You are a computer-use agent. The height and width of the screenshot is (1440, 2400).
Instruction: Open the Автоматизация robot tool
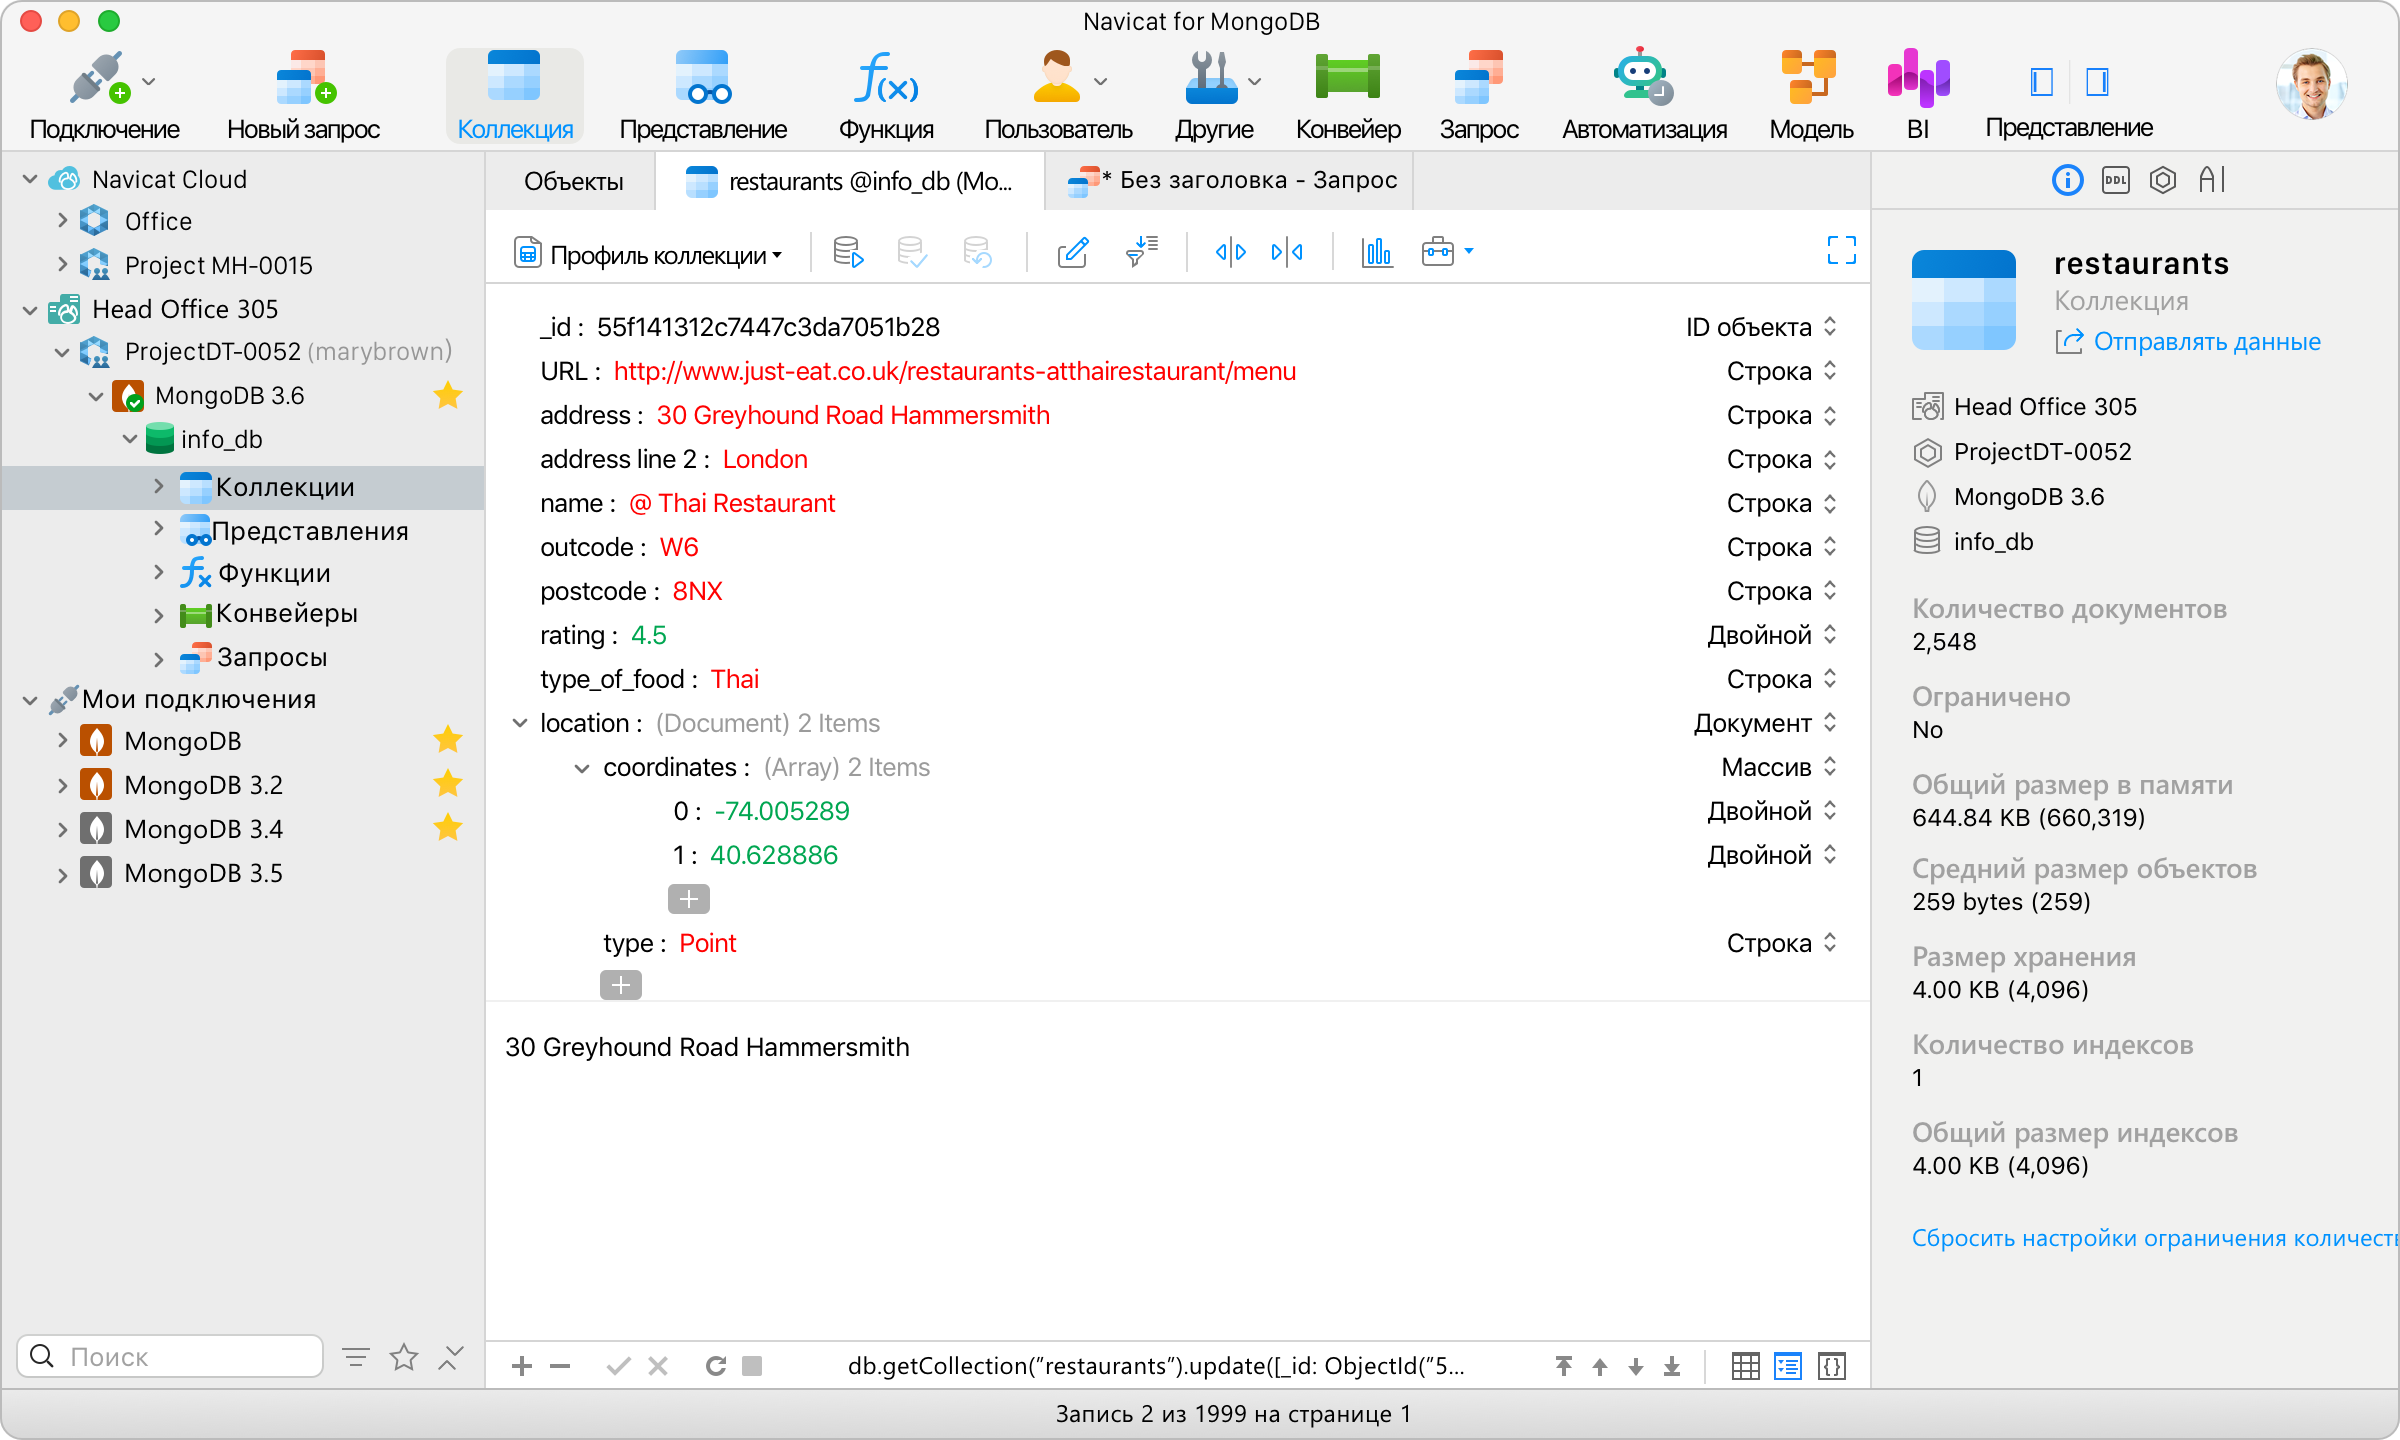[x=1644, y=96]
